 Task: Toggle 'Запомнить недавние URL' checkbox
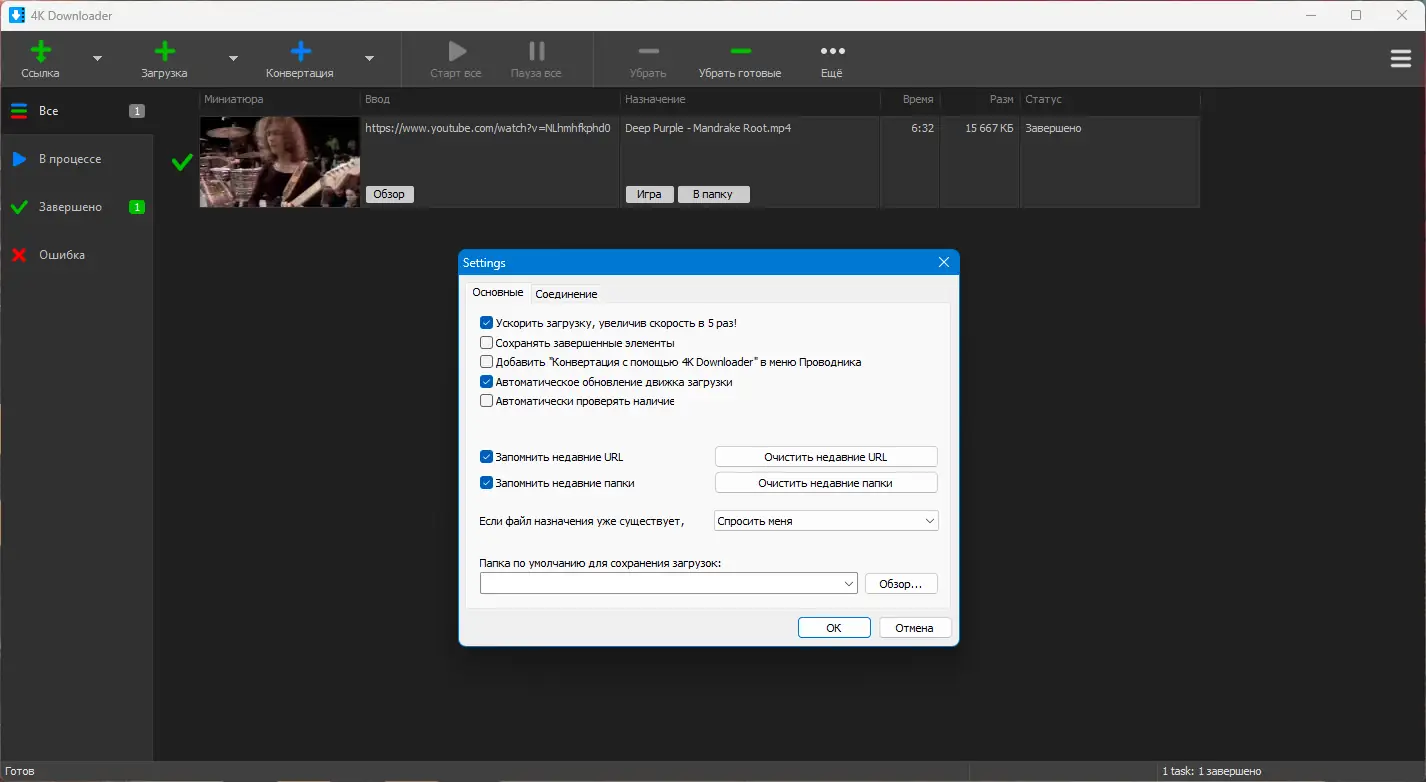[x=487, y=457]
